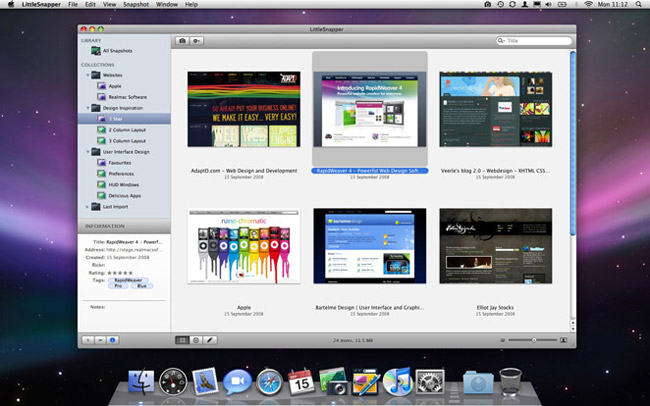Select All Snapshots in the library
650x406 pixels.
pos(117,51)
